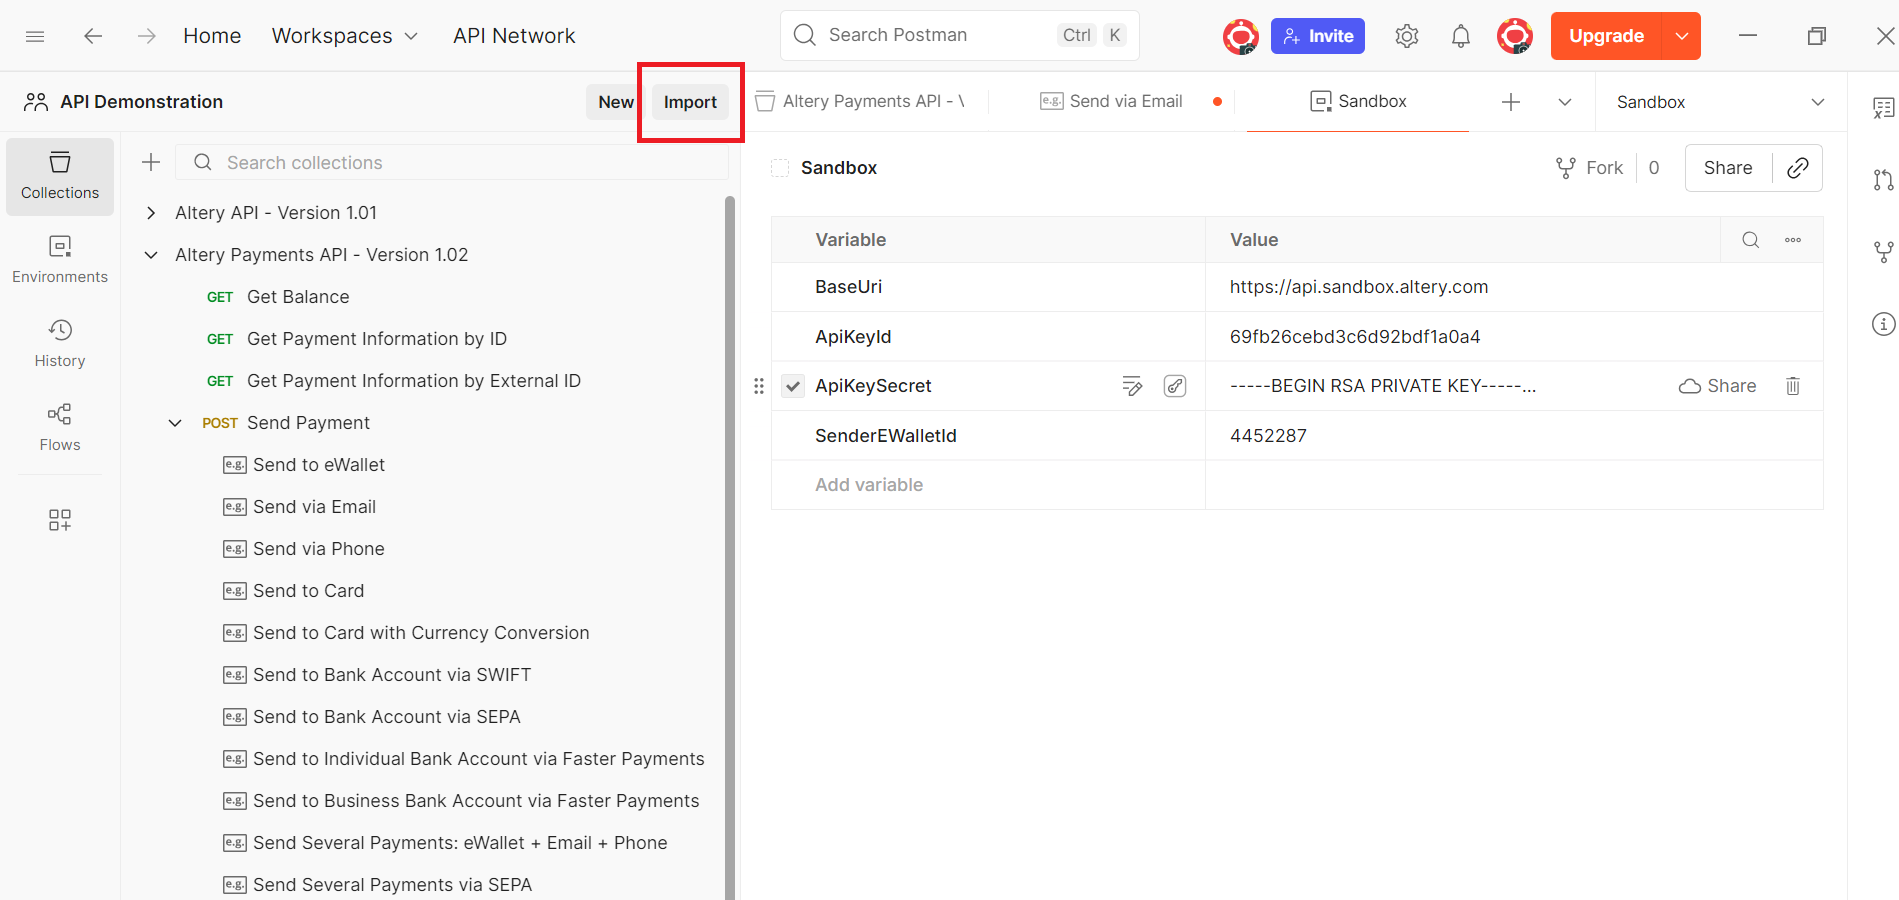
Task: Go back with the left arrow
Action: [93, 36]
